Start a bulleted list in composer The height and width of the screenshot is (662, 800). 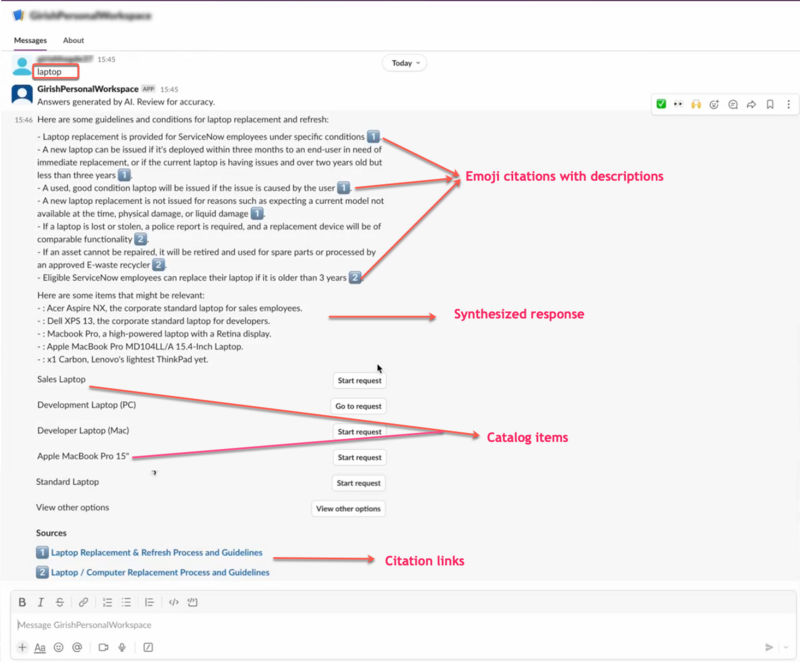click(126, 602)
